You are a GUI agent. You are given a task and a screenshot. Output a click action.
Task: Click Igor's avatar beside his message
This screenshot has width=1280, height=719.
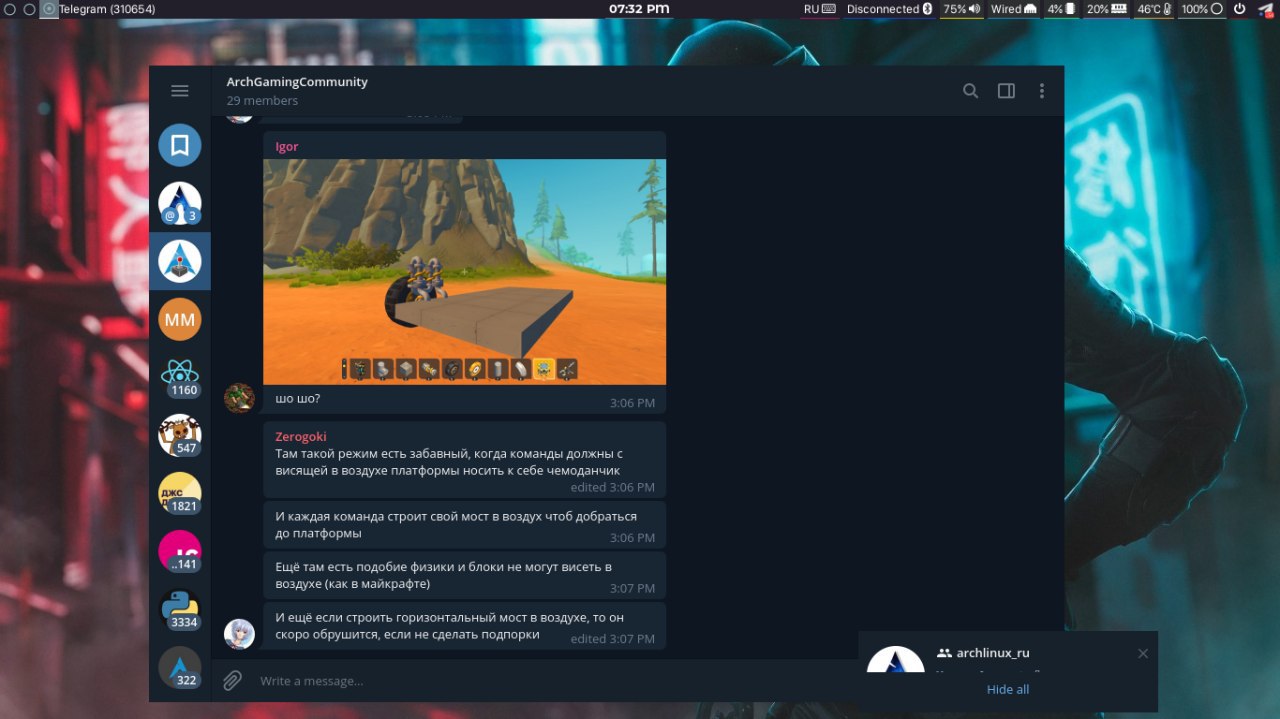click(x=239, y=398)
